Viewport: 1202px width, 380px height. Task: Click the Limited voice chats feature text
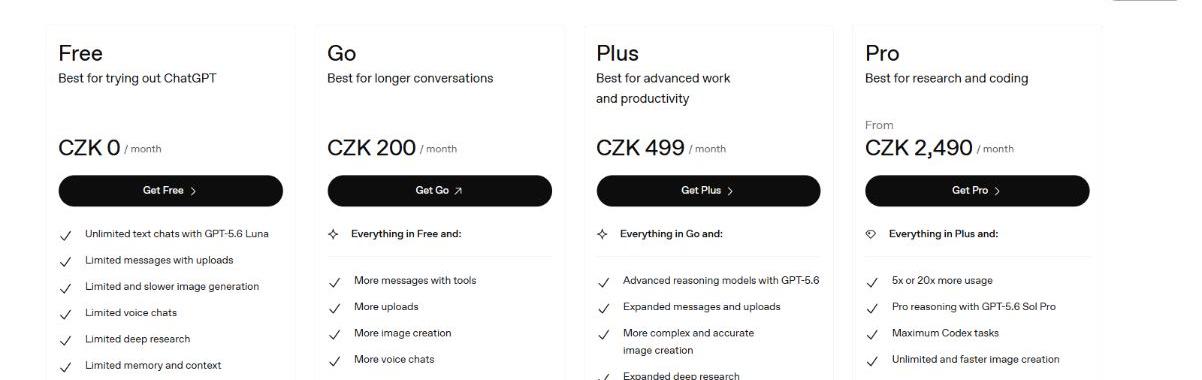(x=131, y=313)
